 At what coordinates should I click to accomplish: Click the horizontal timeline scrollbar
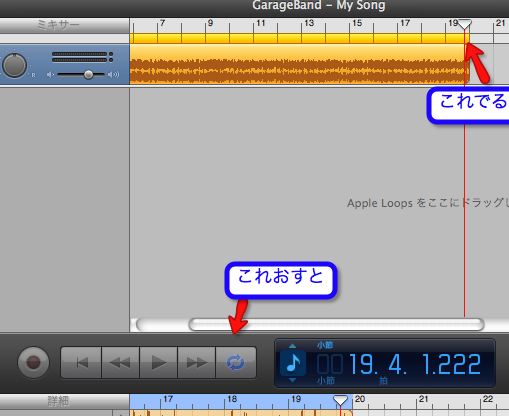click(x=336, y=324)
